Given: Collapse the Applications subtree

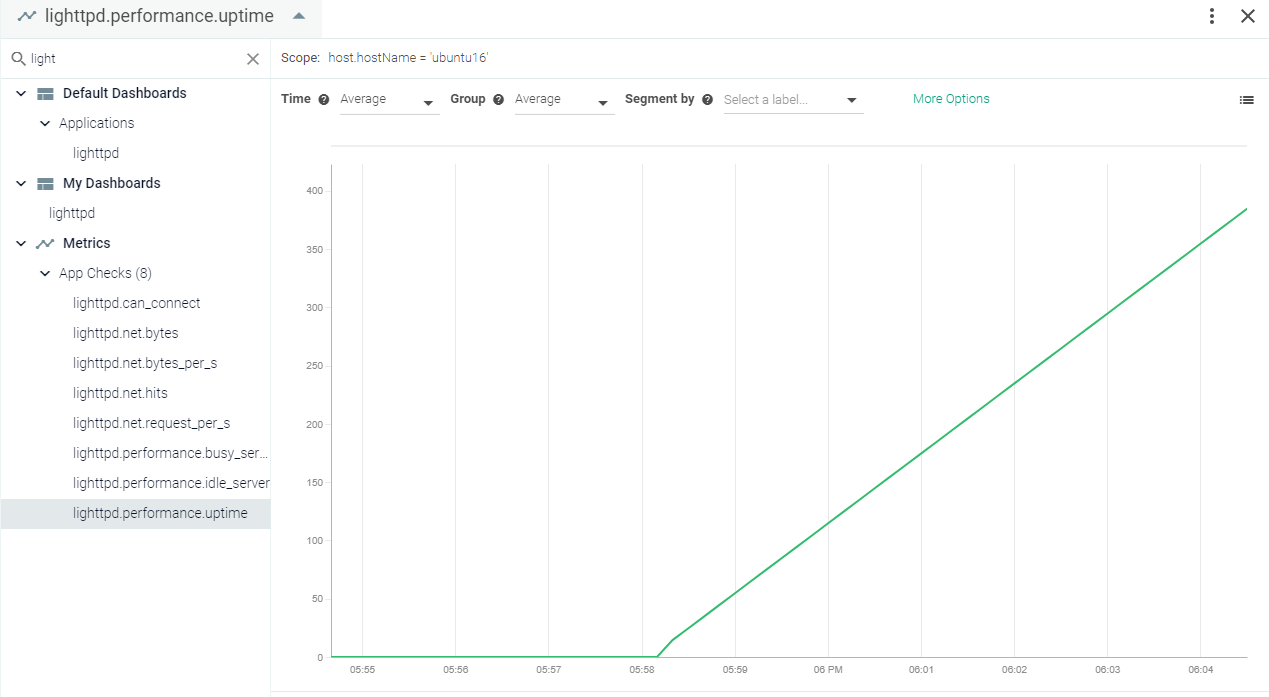Looking at the screenshot, I should pyautogui.click(x=45, y=123).
